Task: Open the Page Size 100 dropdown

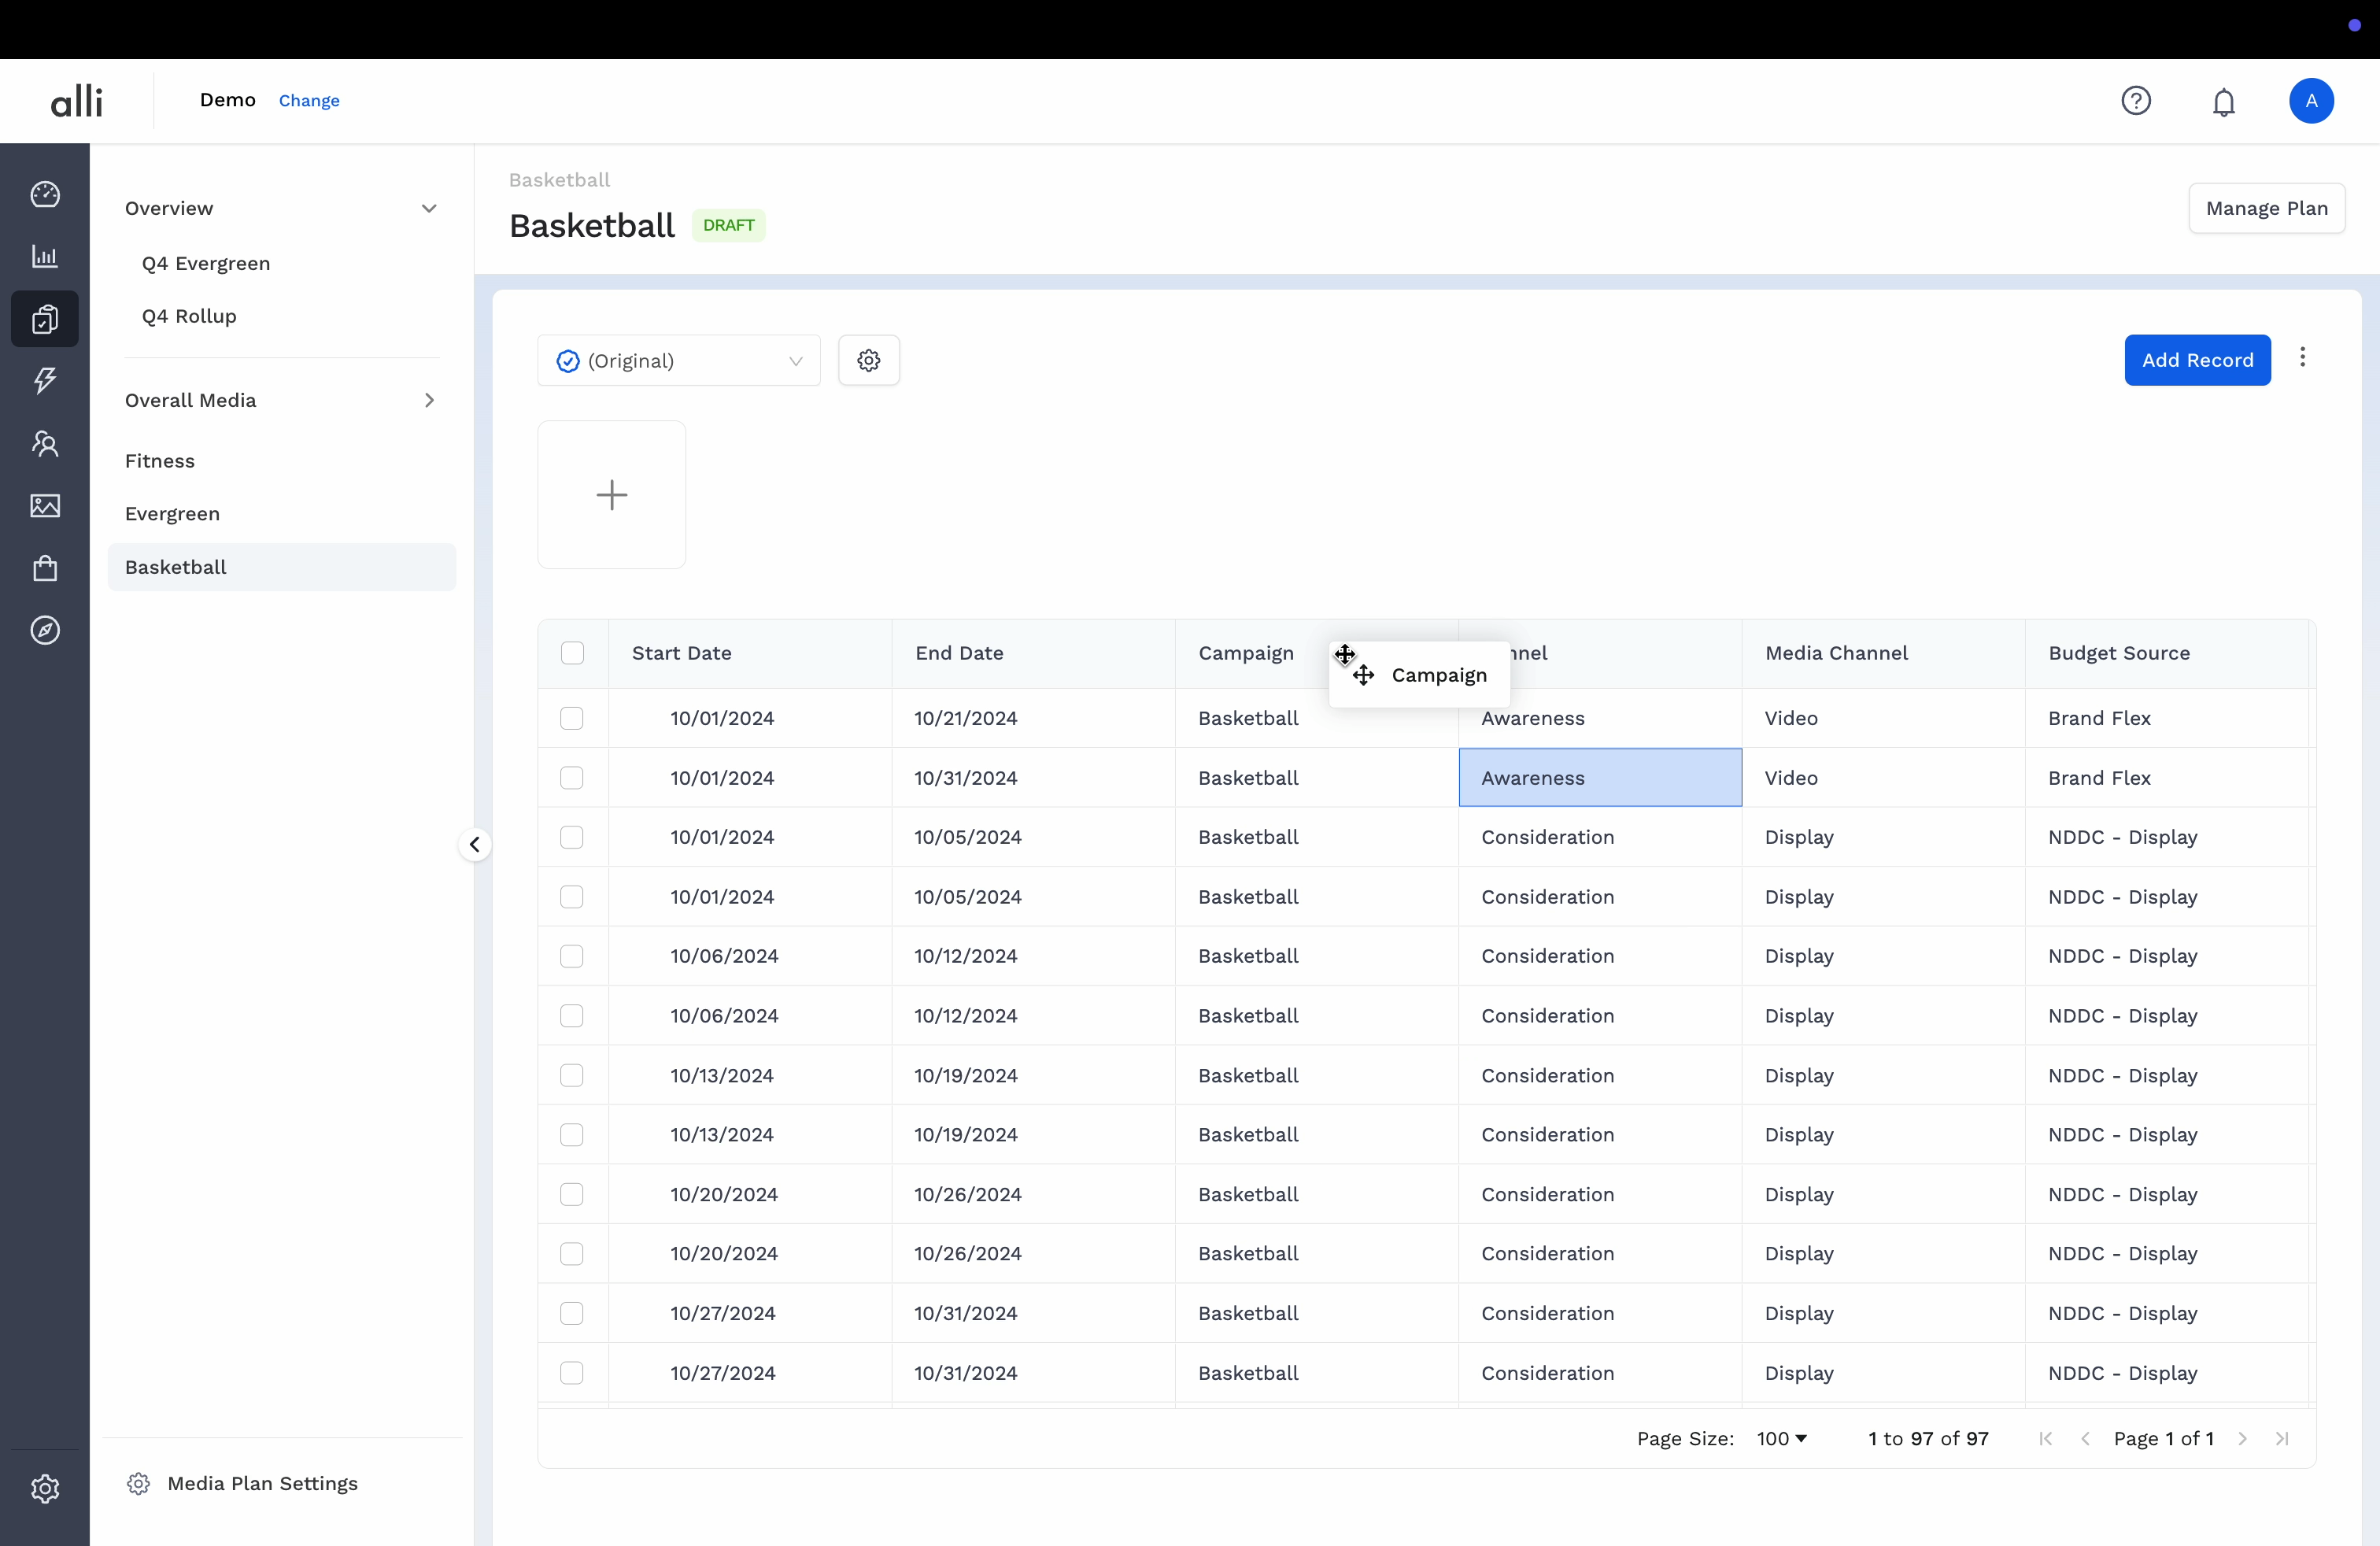Action: click(x=1781, y=1438)
